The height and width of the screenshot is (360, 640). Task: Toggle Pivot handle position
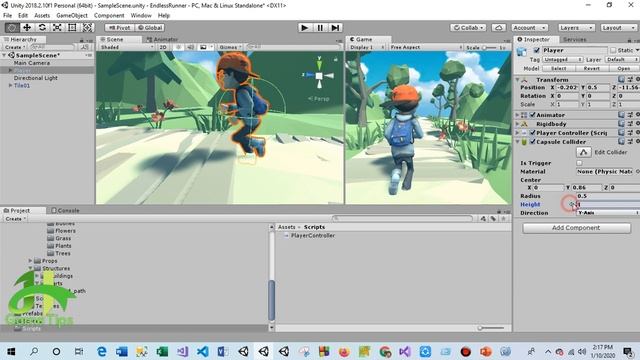[x=119, y=27]
